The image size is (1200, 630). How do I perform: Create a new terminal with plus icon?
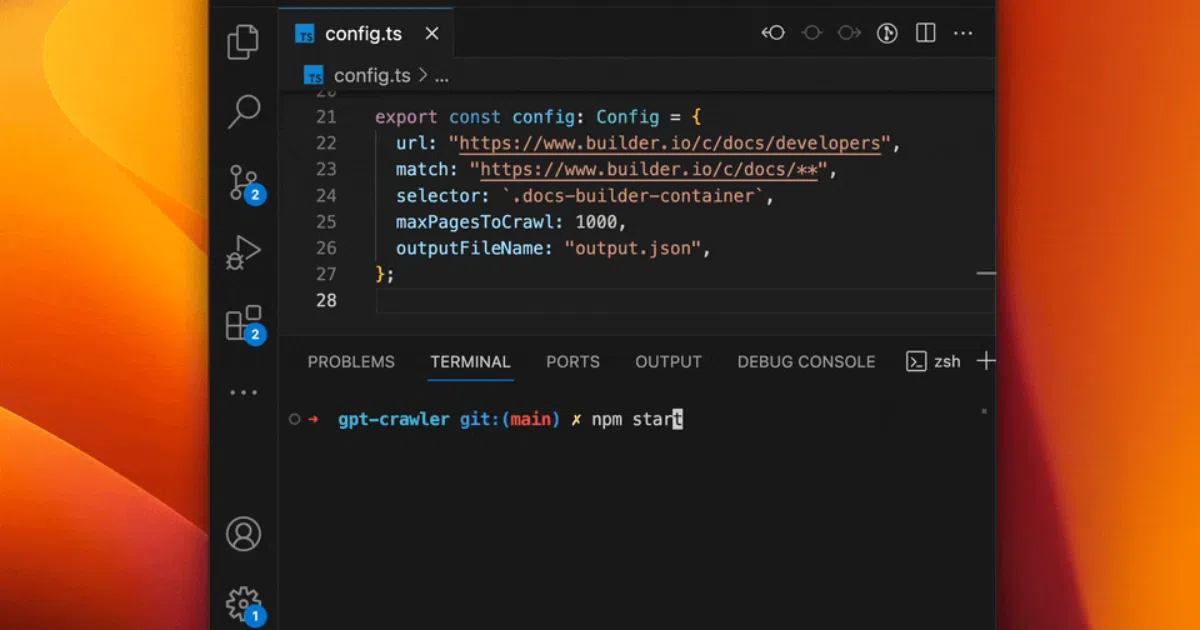(986, 361)
